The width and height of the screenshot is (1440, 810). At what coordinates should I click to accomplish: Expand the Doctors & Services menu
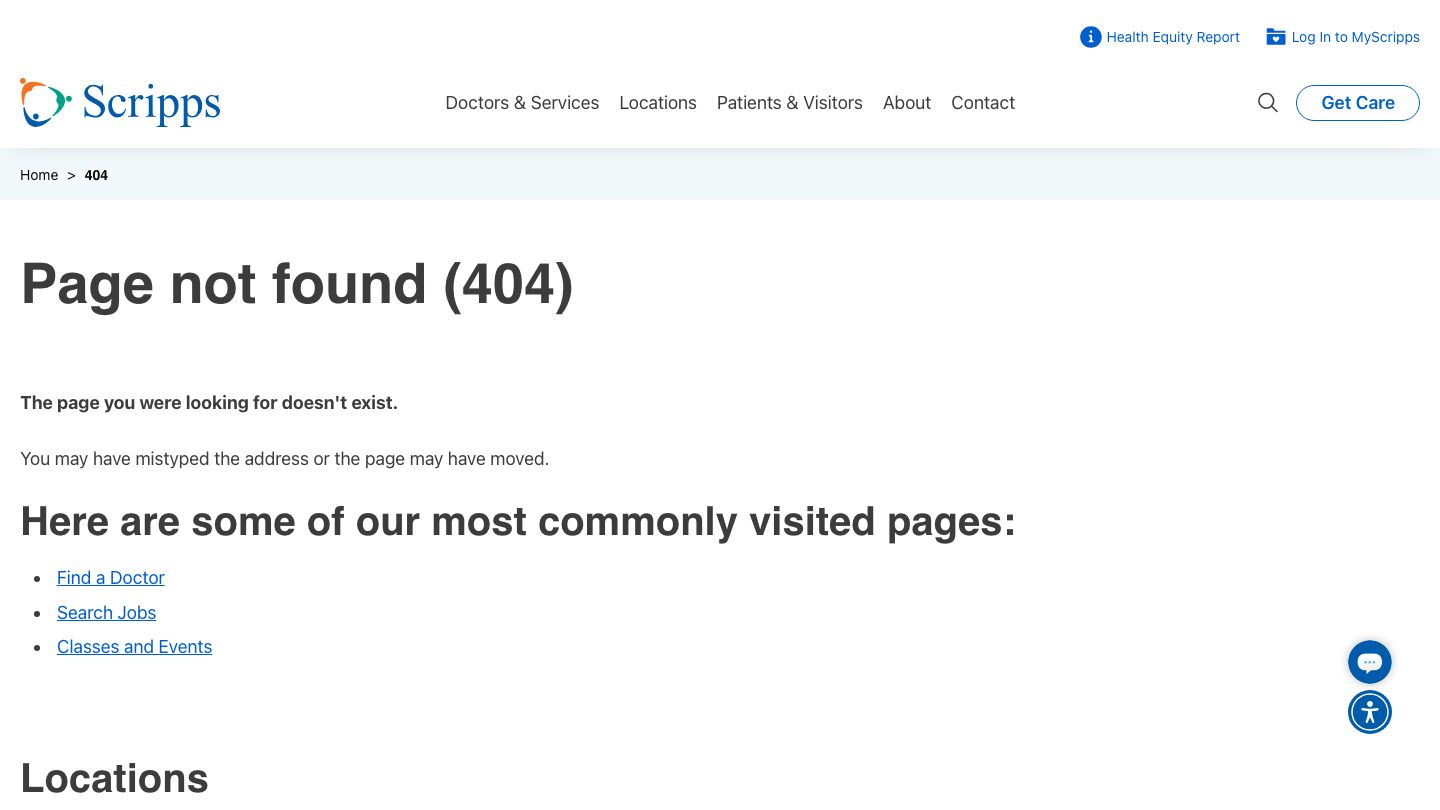(x=522, y=103)
